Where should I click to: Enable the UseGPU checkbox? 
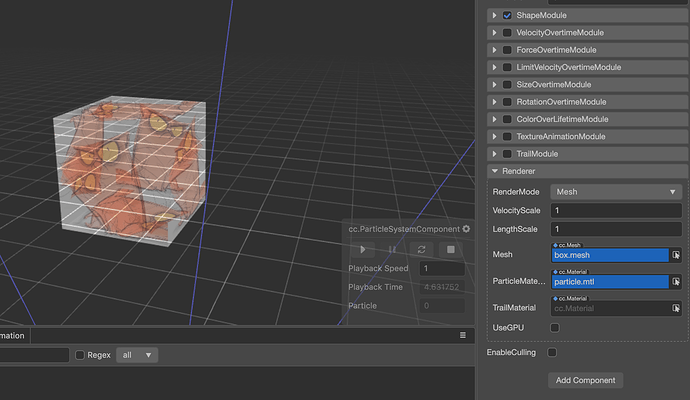pyautogui.click(x=554, y=328)
